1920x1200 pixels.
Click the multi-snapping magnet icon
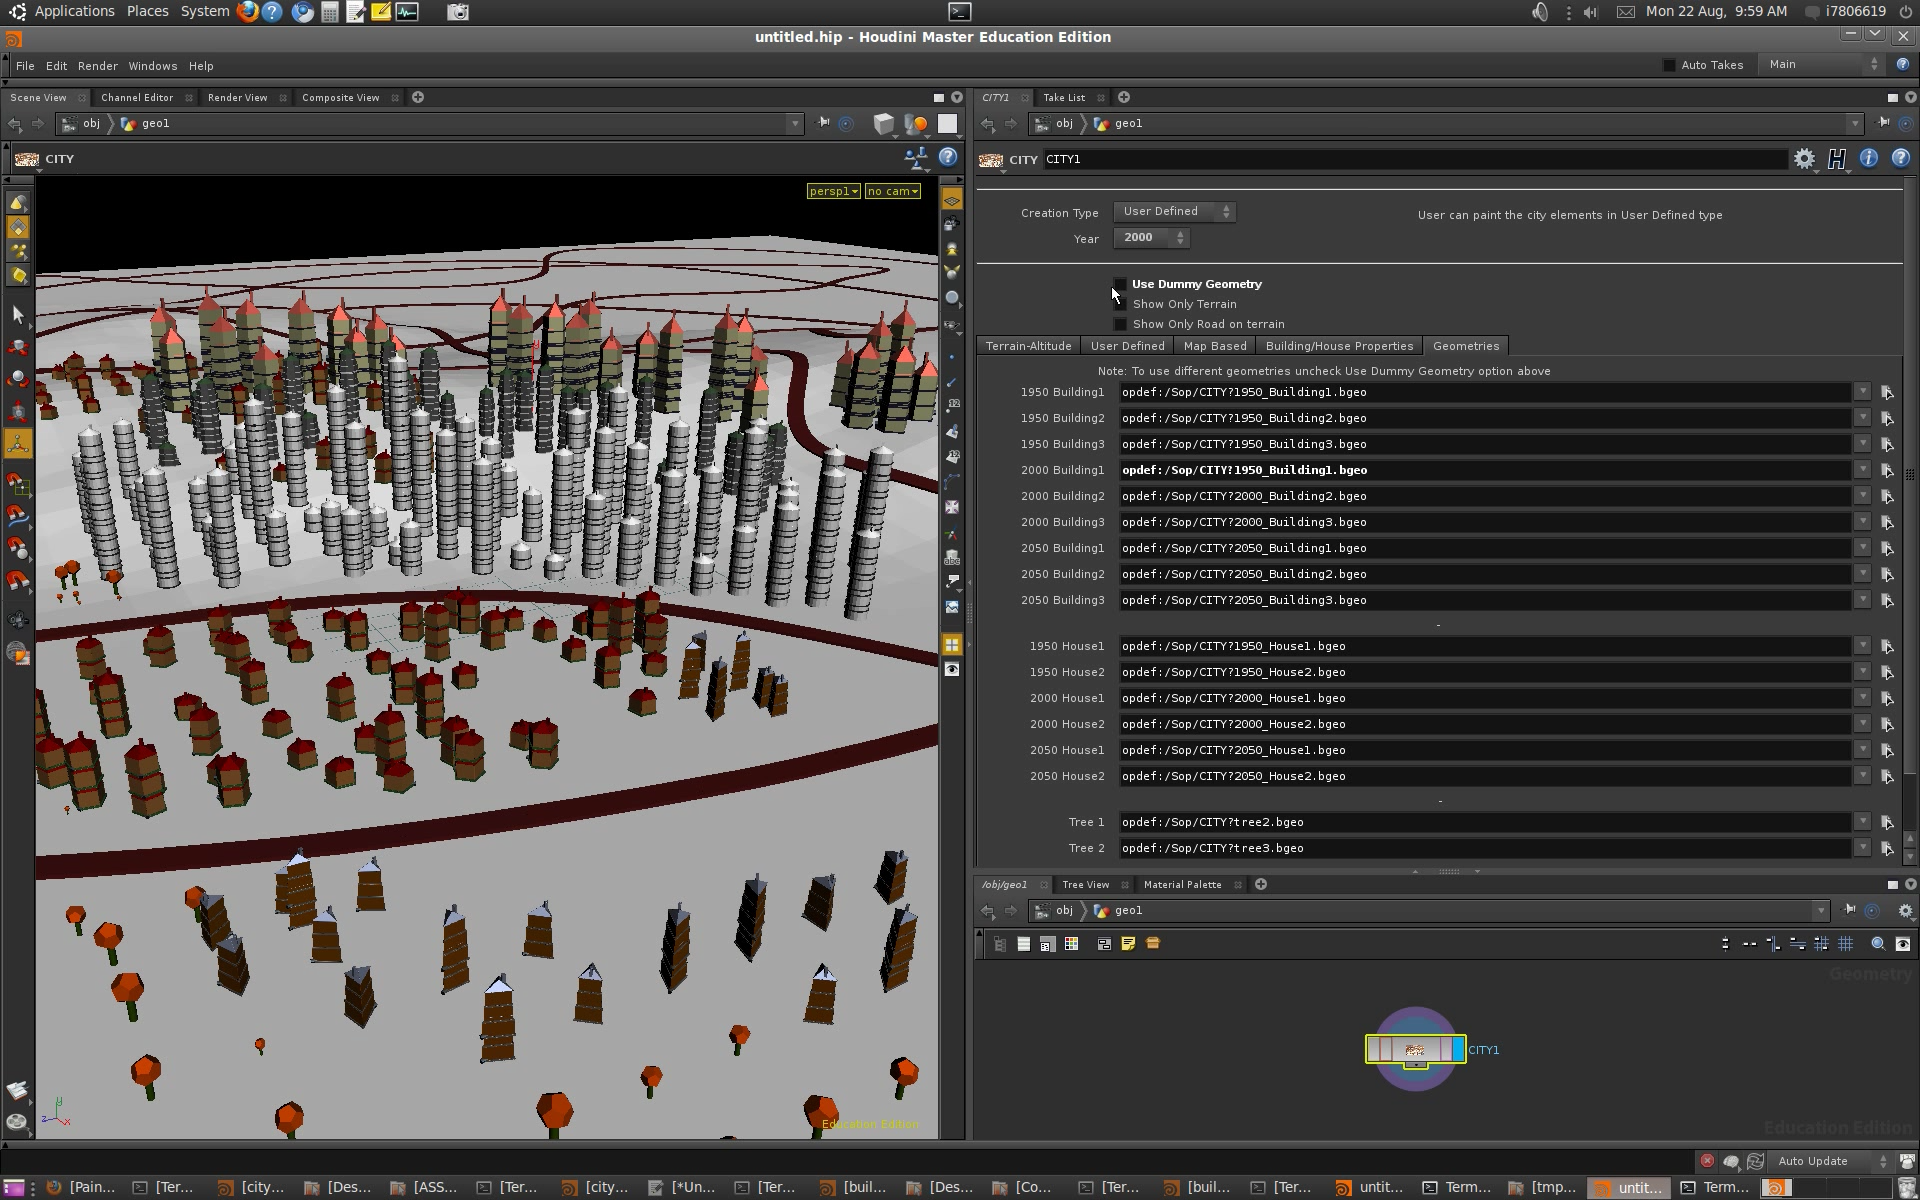[18, 581]
